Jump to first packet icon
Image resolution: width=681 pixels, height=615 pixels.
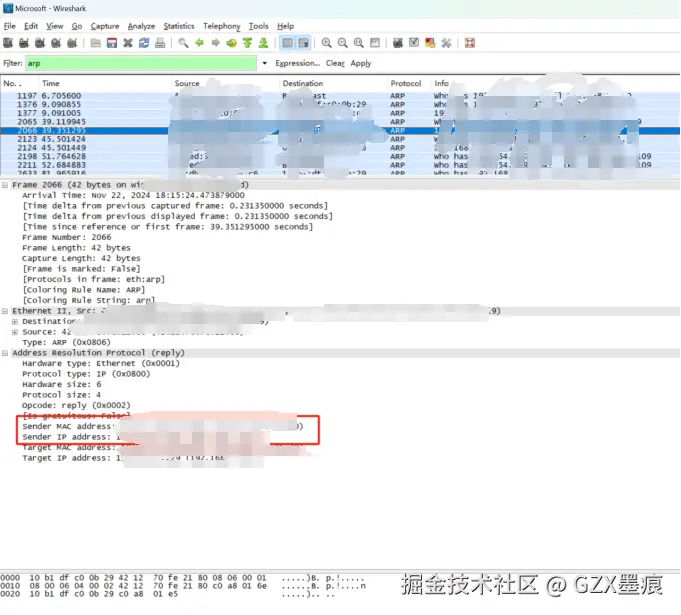point(248,43)
